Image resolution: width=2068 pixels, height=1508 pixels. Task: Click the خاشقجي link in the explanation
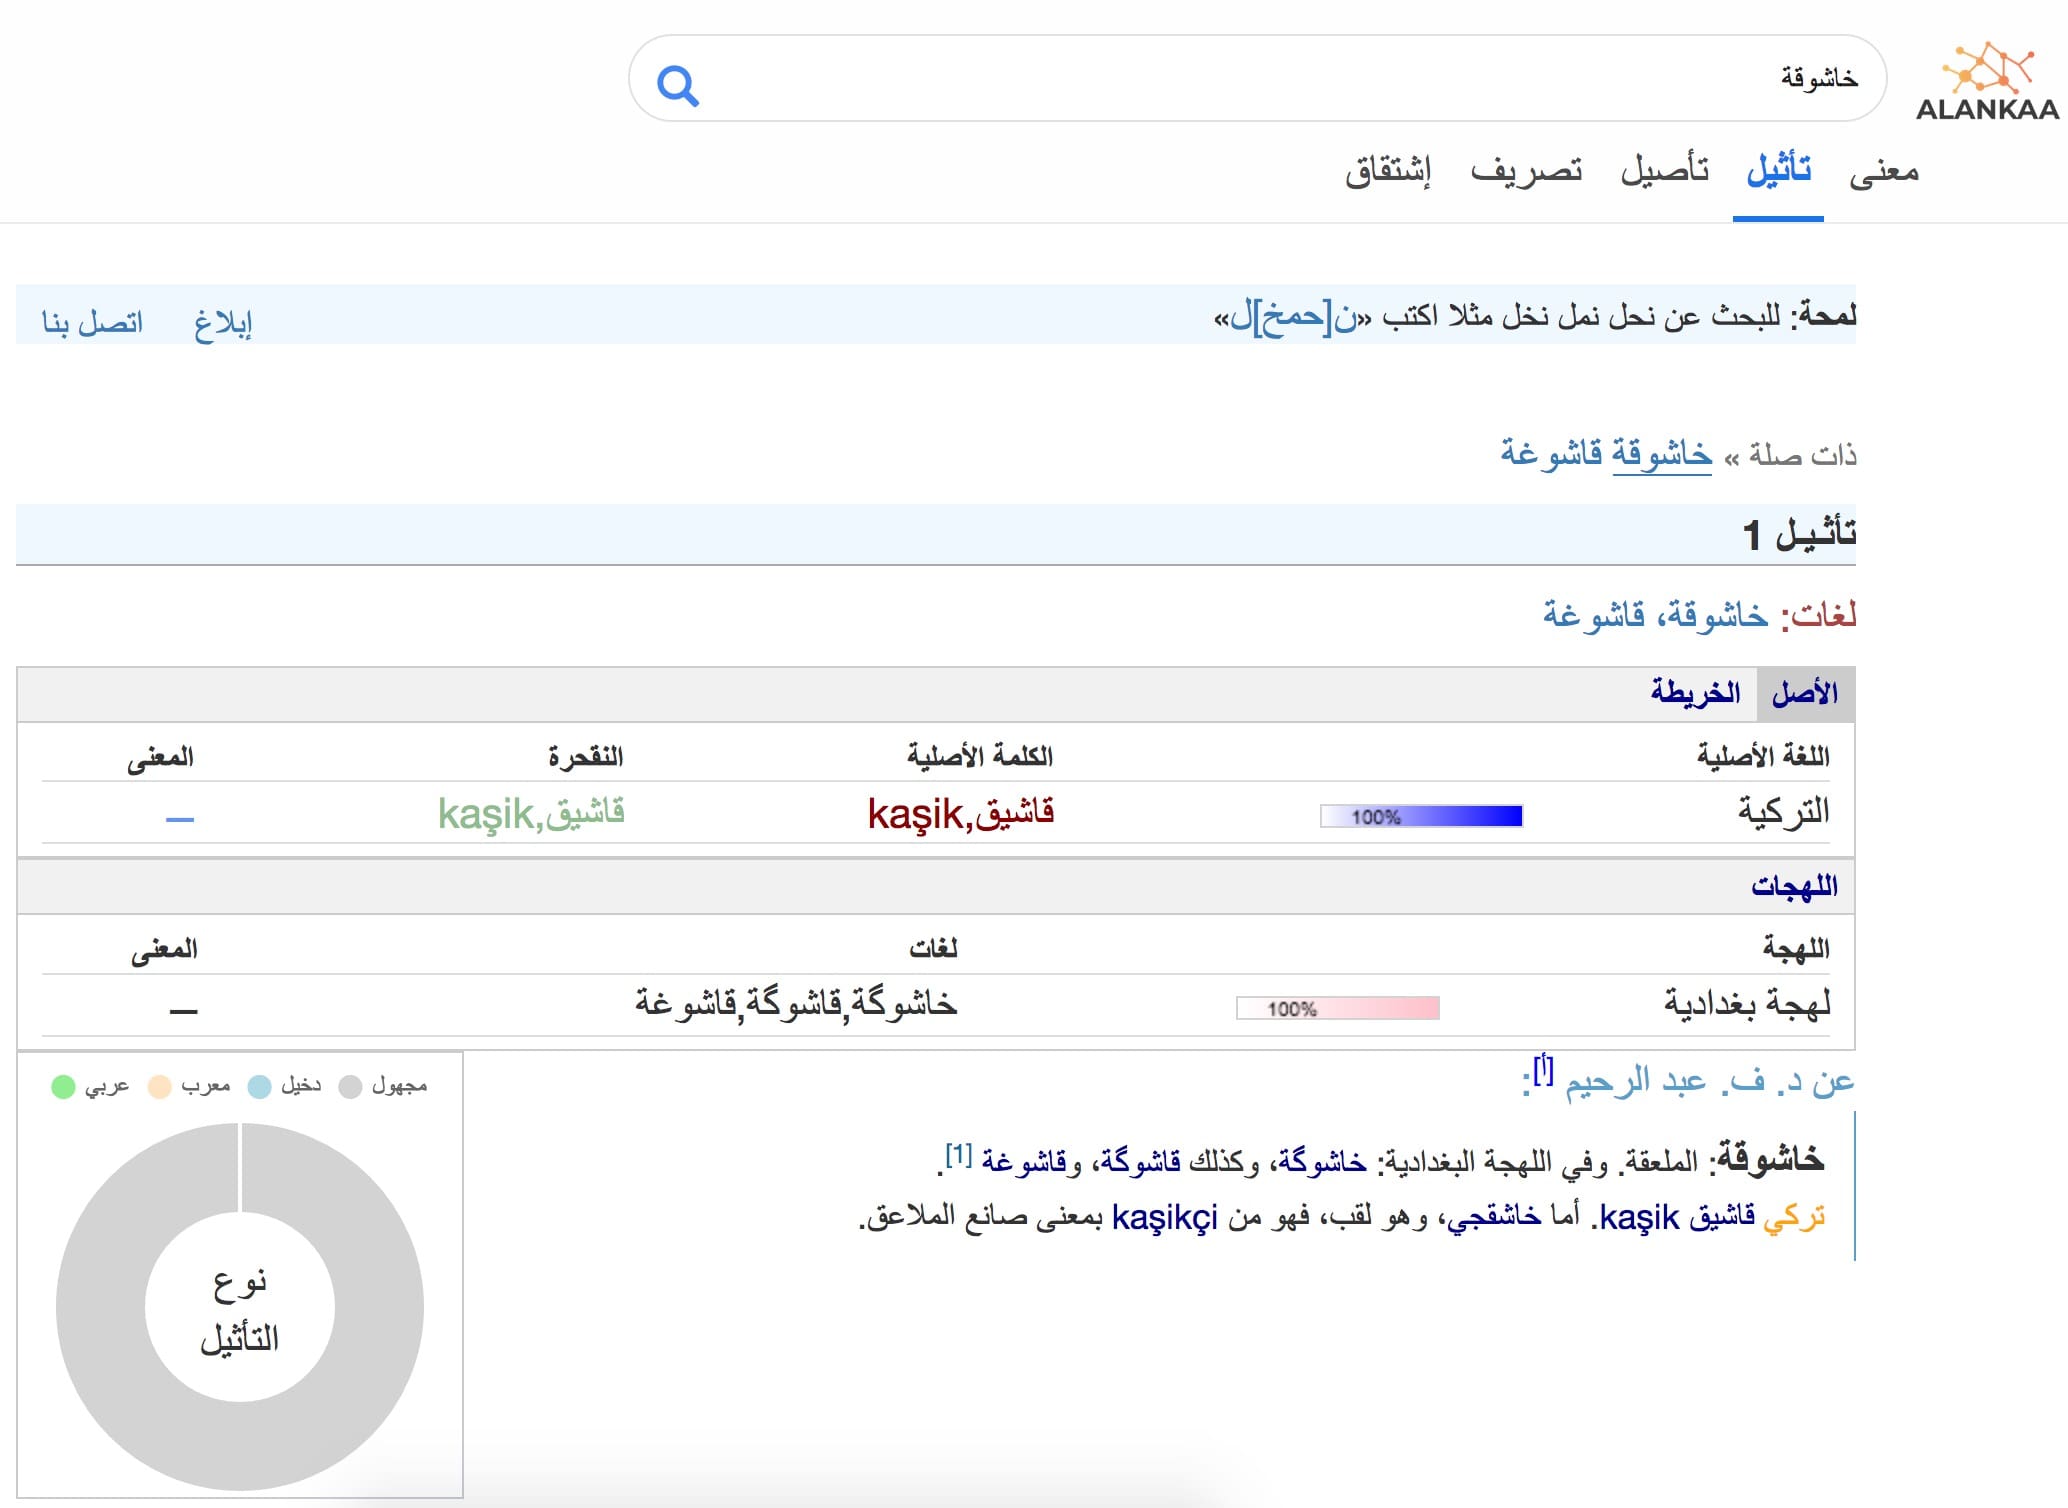(x=1493, y=1217)
